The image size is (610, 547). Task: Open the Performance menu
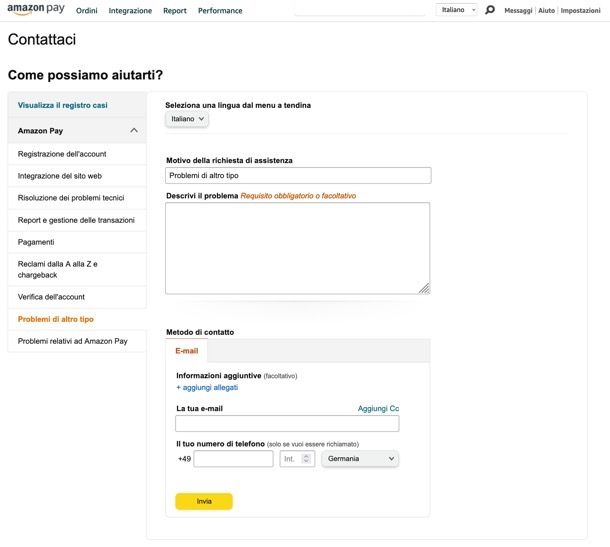coord(220,11)
